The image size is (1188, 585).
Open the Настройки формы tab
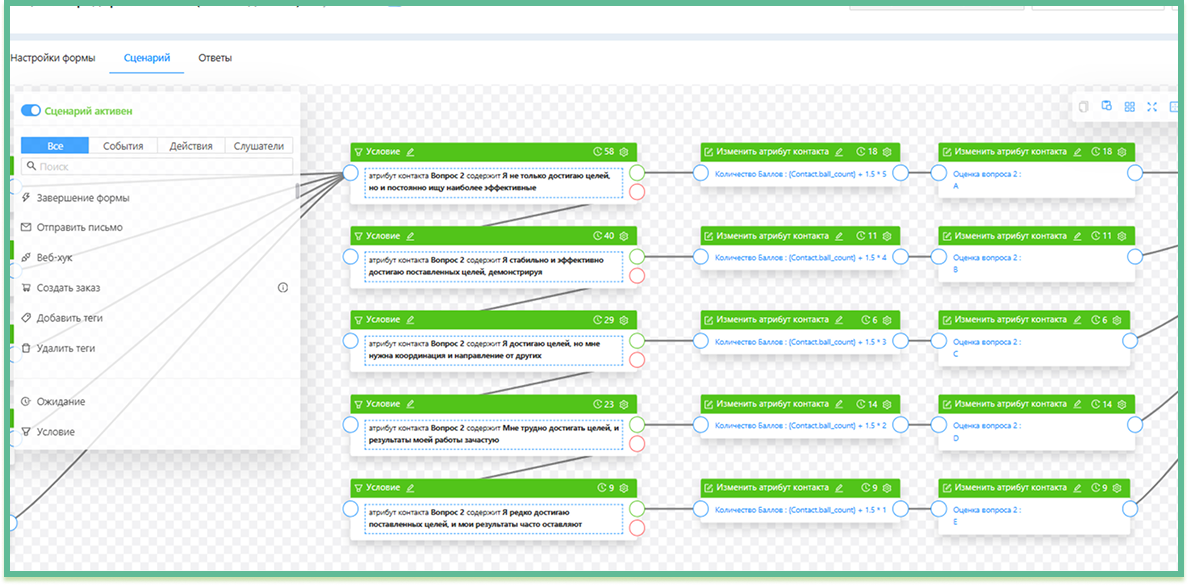(x=53, y=58)
